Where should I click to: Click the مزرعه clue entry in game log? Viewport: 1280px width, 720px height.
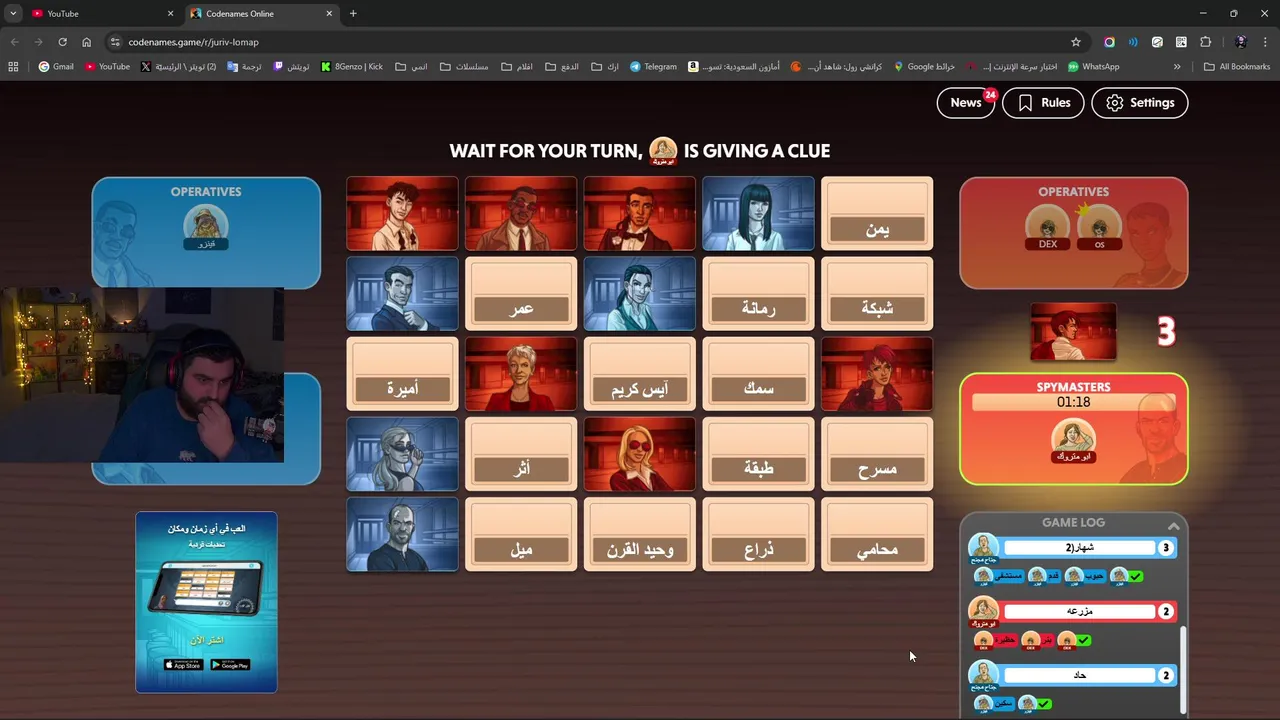[x=1080, y=611]
